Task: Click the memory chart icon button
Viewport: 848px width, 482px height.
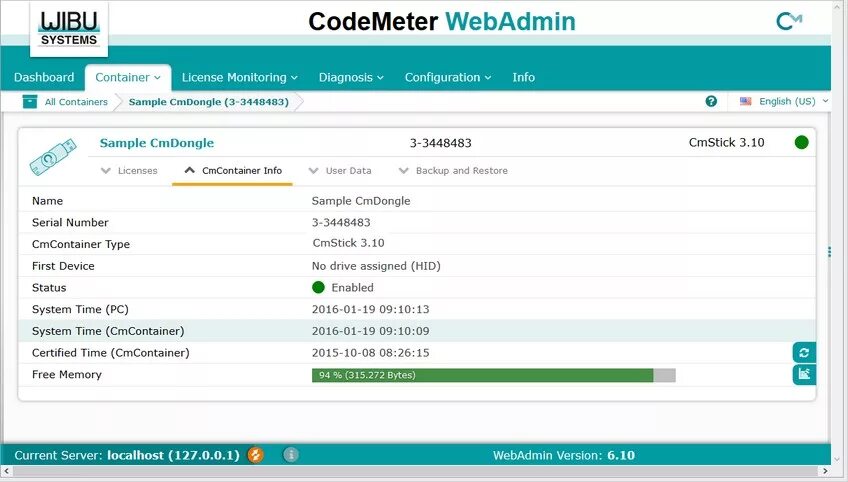Action: [x=804, y=374]
